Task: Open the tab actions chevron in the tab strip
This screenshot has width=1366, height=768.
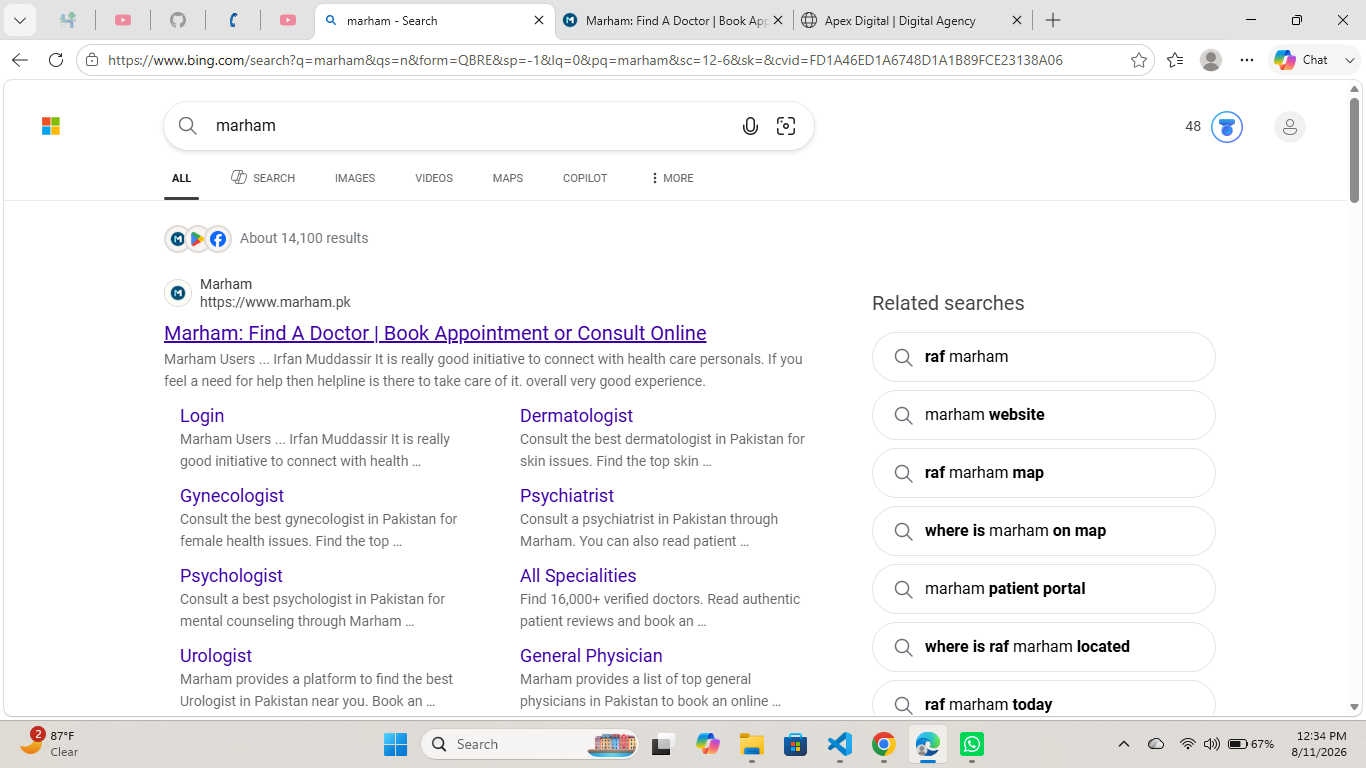Action: (20, 20)
